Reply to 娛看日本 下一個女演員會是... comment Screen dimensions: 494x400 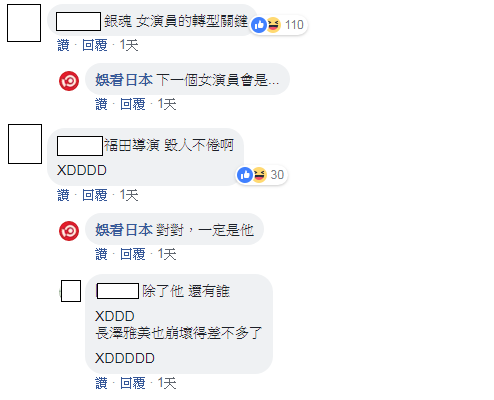pos(133,104)
